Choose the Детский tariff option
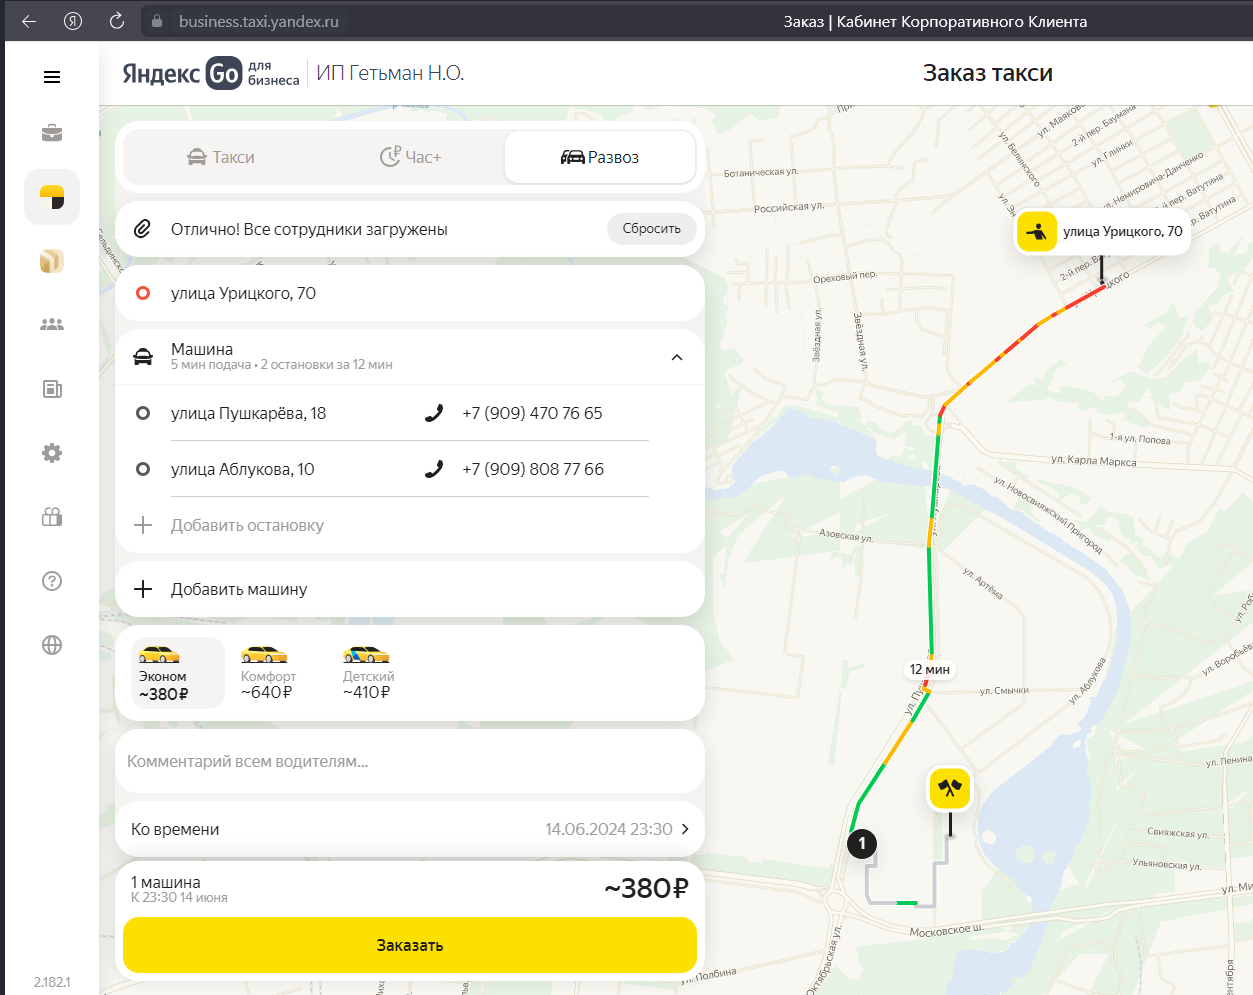Image resolution: width=1253 pixels, height=995 pixels. pos(367,673)
